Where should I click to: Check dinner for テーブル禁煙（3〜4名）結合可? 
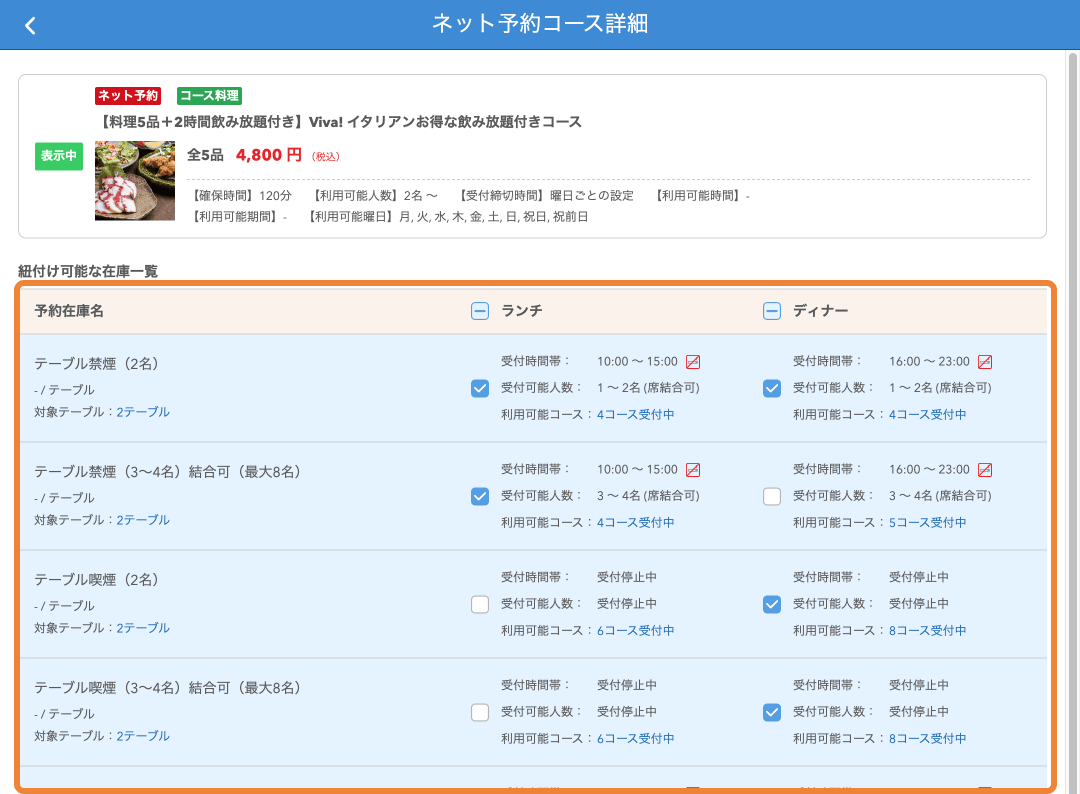772,497
